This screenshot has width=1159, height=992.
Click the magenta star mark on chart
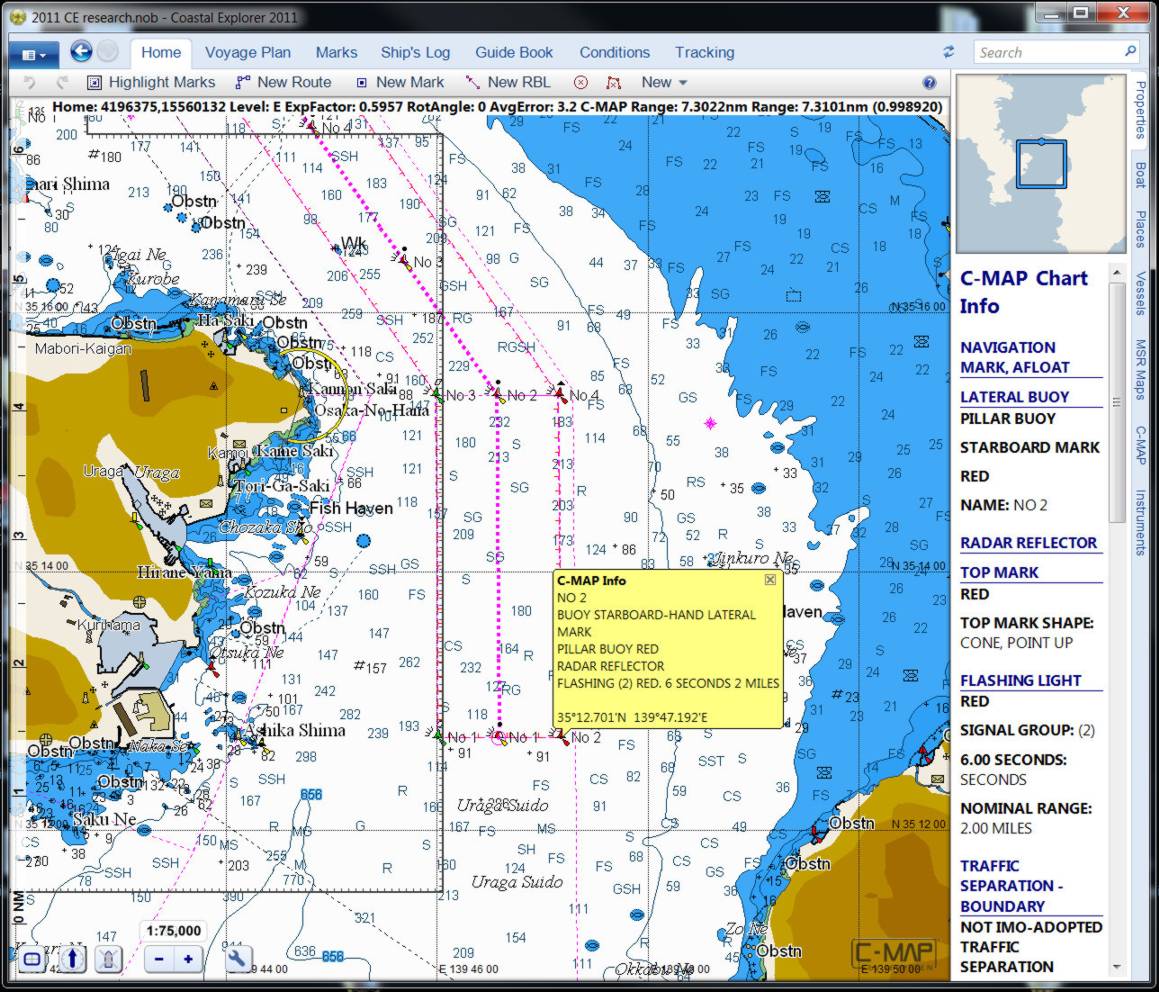(x=710, y=423)
